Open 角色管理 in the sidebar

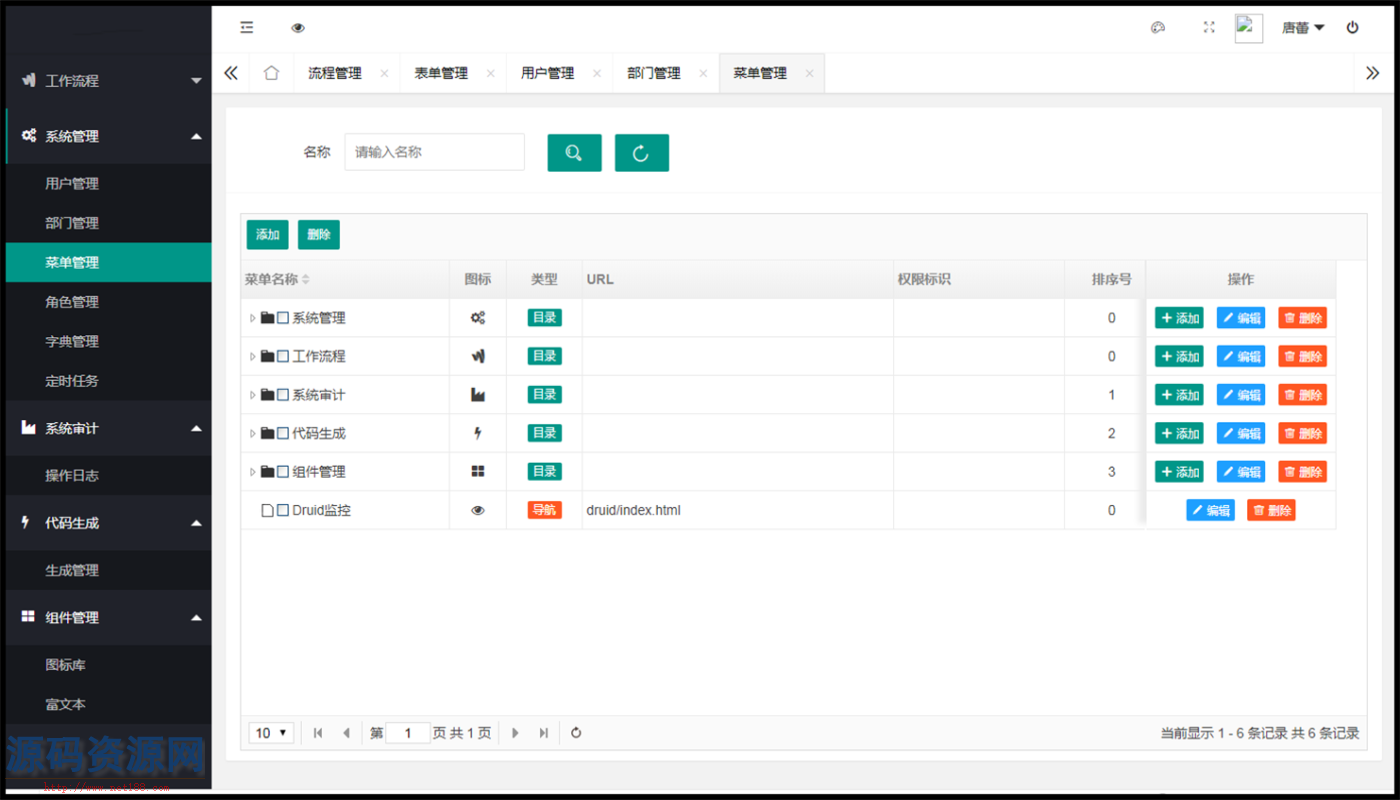72,302
